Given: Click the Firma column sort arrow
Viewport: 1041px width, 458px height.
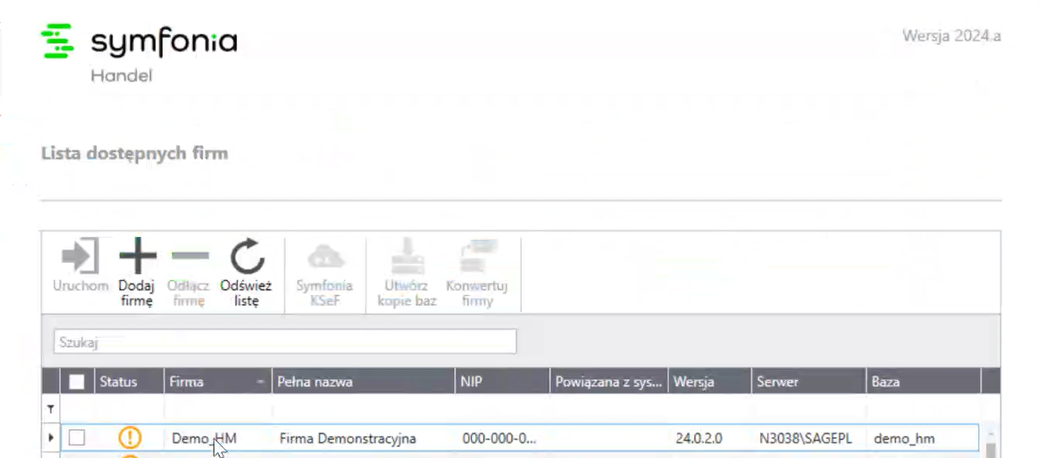Looking at the screenshot, I should pos(261,382).
